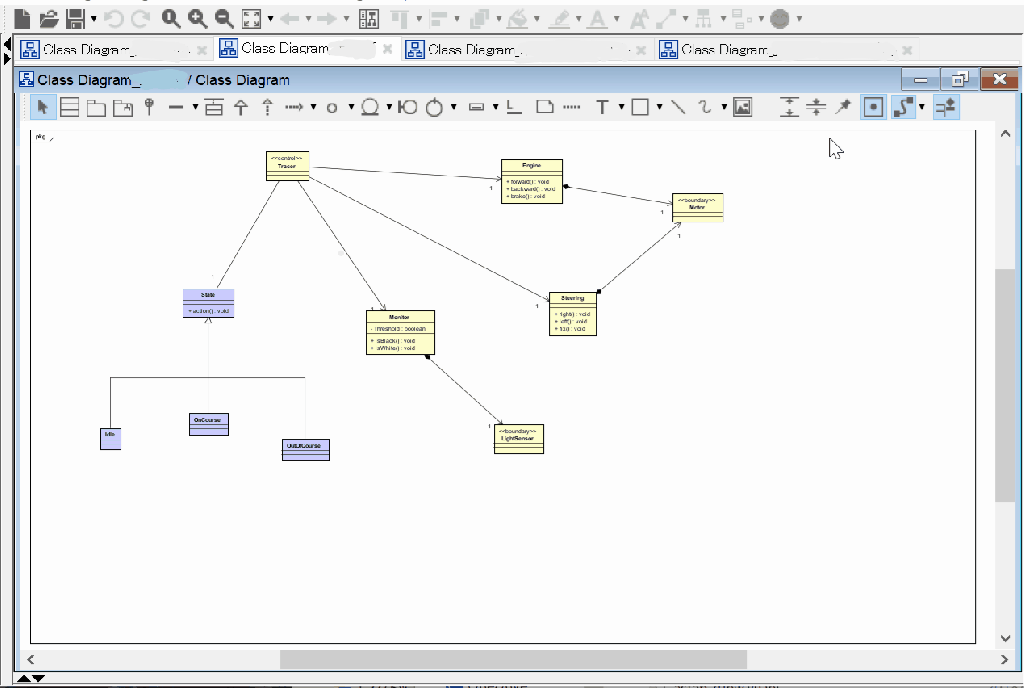Select the Generalization arrow tool

241,108
